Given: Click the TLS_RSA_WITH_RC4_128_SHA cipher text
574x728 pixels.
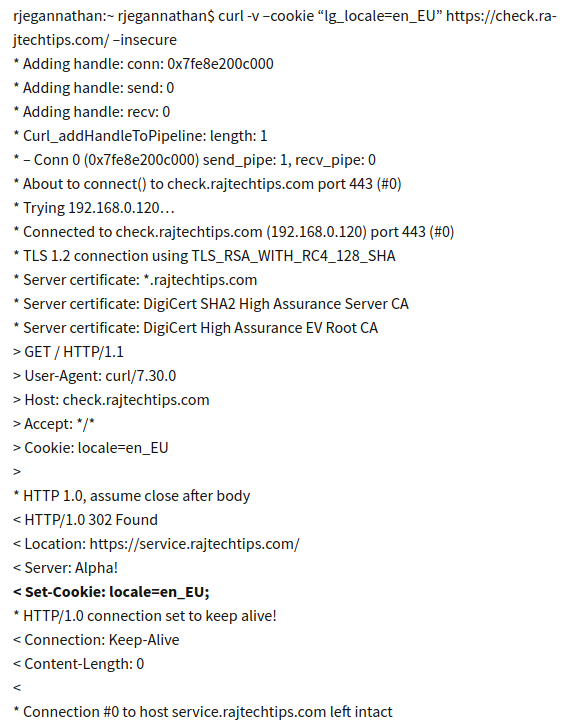Looking at the screenshot, I should pyautogui.click(x=294, y=256).
